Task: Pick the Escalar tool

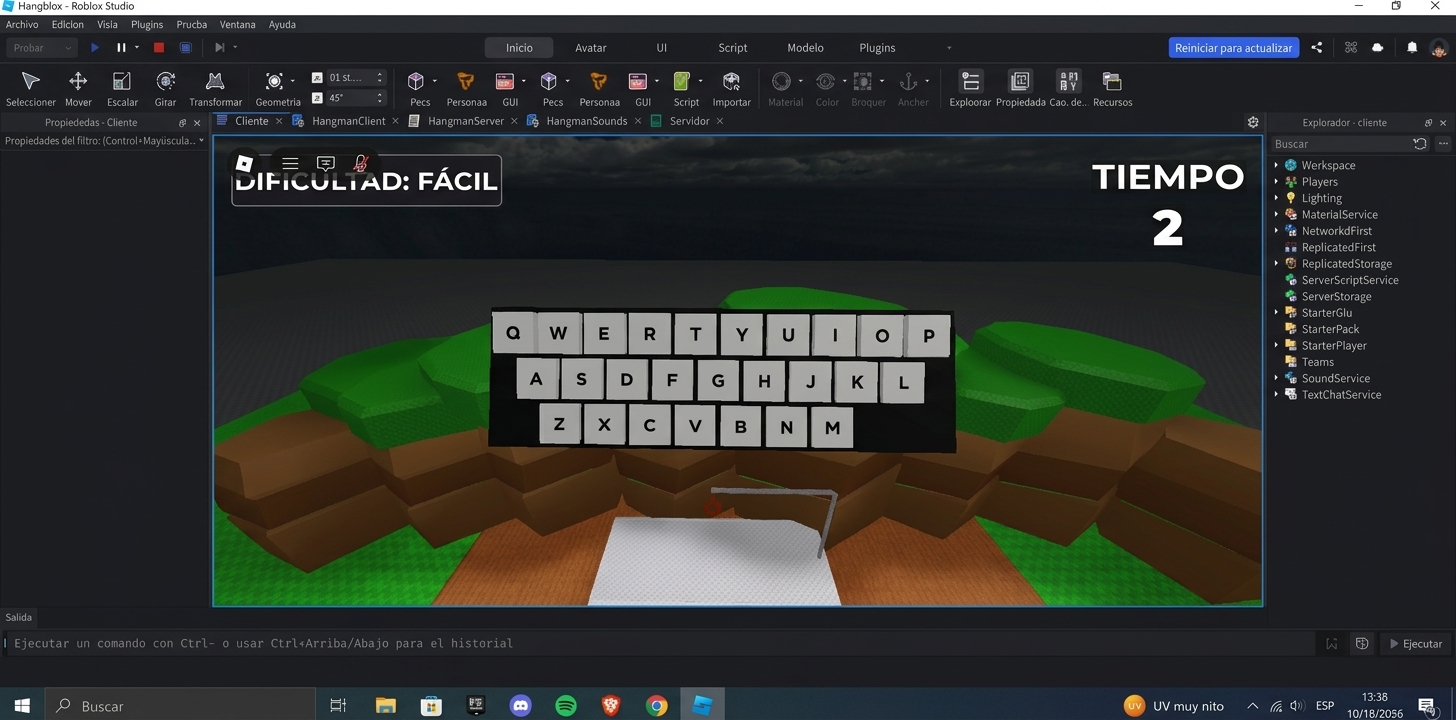Action: [122, 88]
